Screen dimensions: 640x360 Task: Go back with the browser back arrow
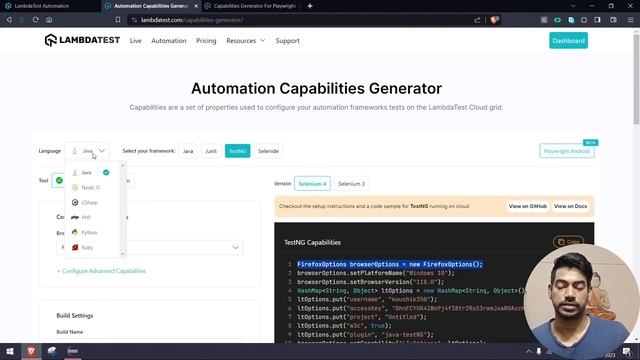pos(9,20)
